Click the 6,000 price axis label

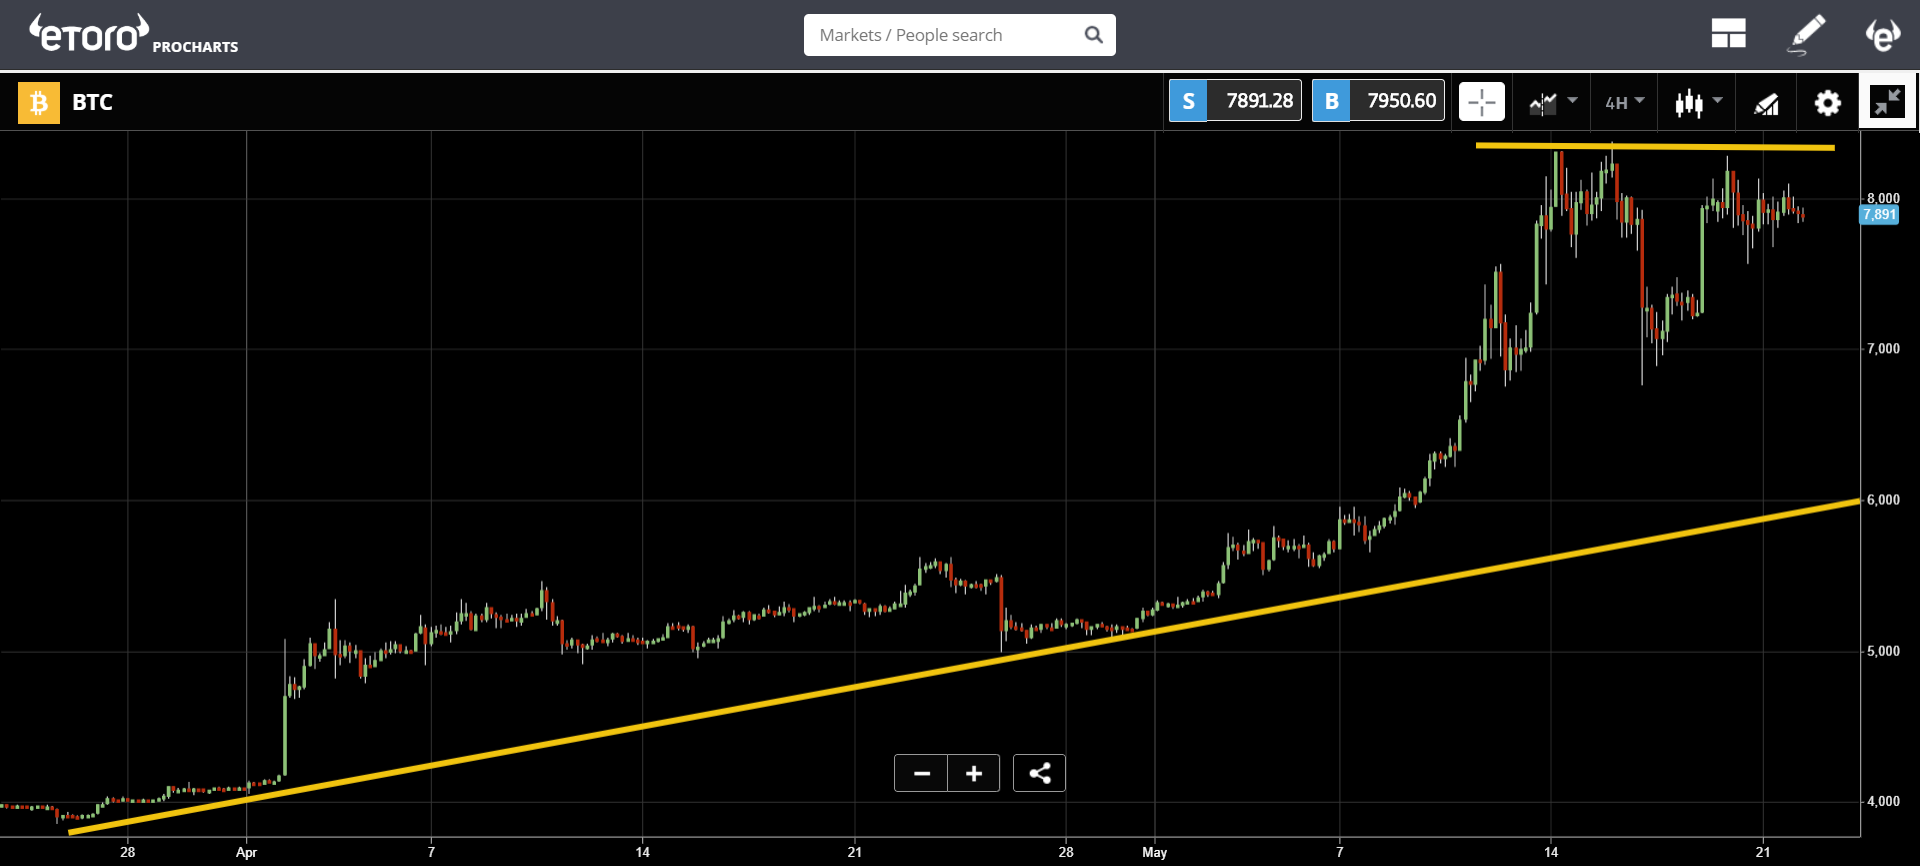[1883, 500]
